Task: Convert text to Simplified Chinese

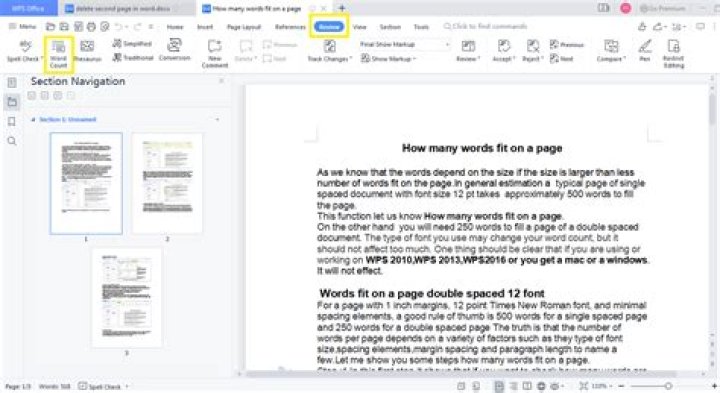Action: point(132,44)
